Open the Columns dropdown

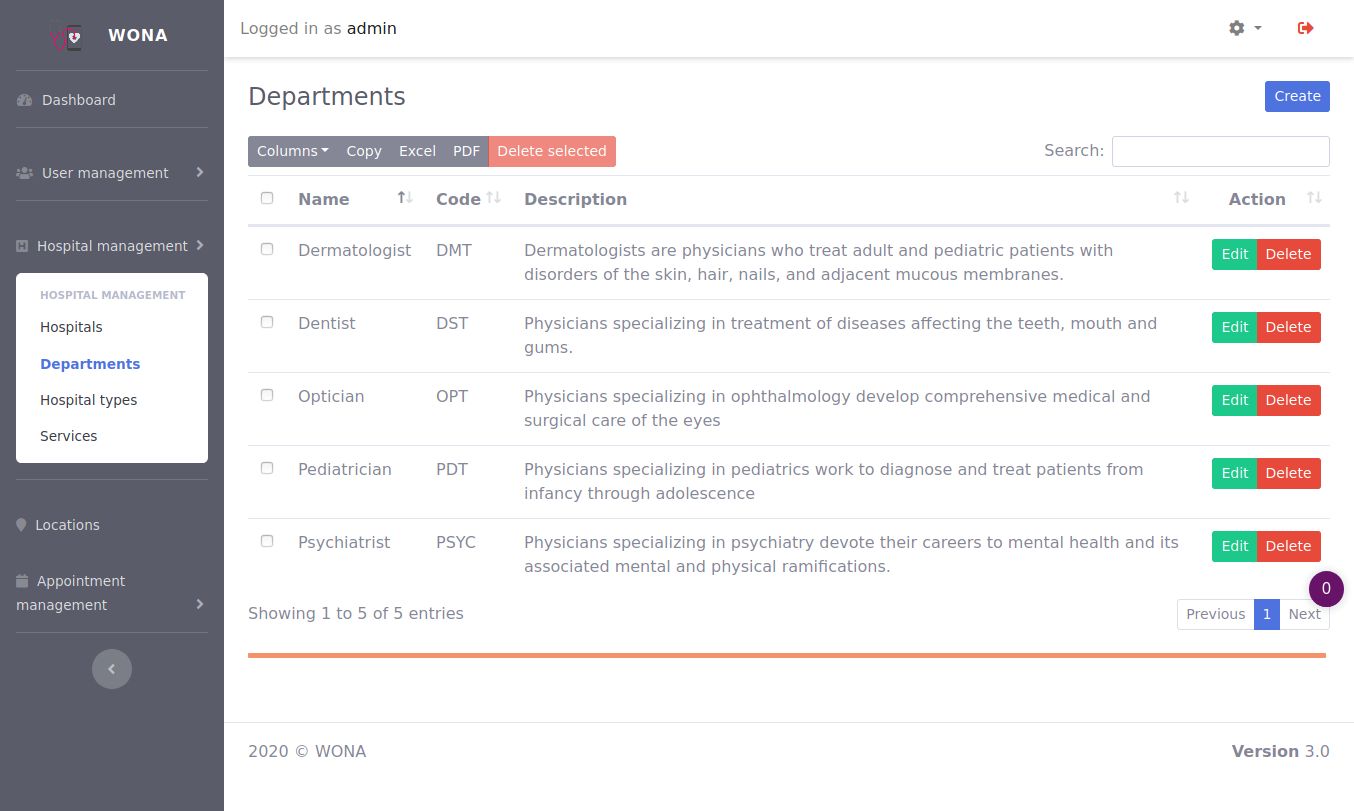click(293, 151)
